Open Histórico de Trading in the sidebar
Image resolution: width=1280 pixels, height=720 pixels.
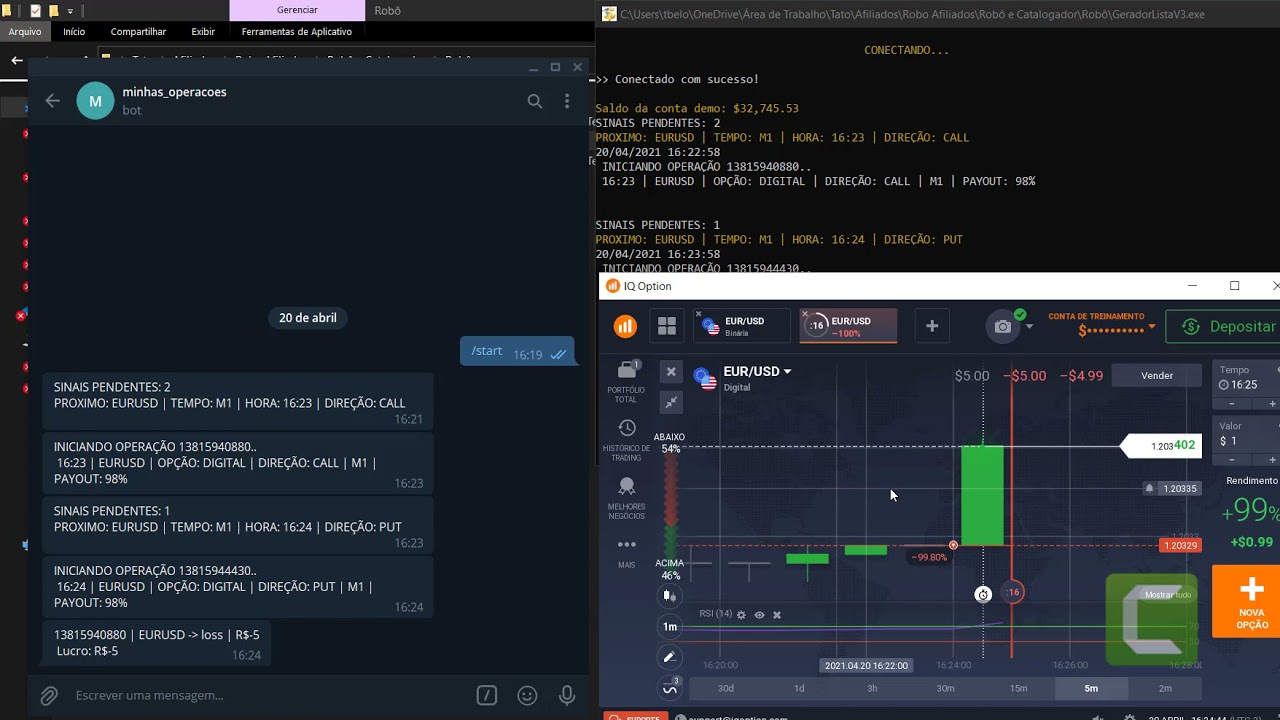(627, 441)
